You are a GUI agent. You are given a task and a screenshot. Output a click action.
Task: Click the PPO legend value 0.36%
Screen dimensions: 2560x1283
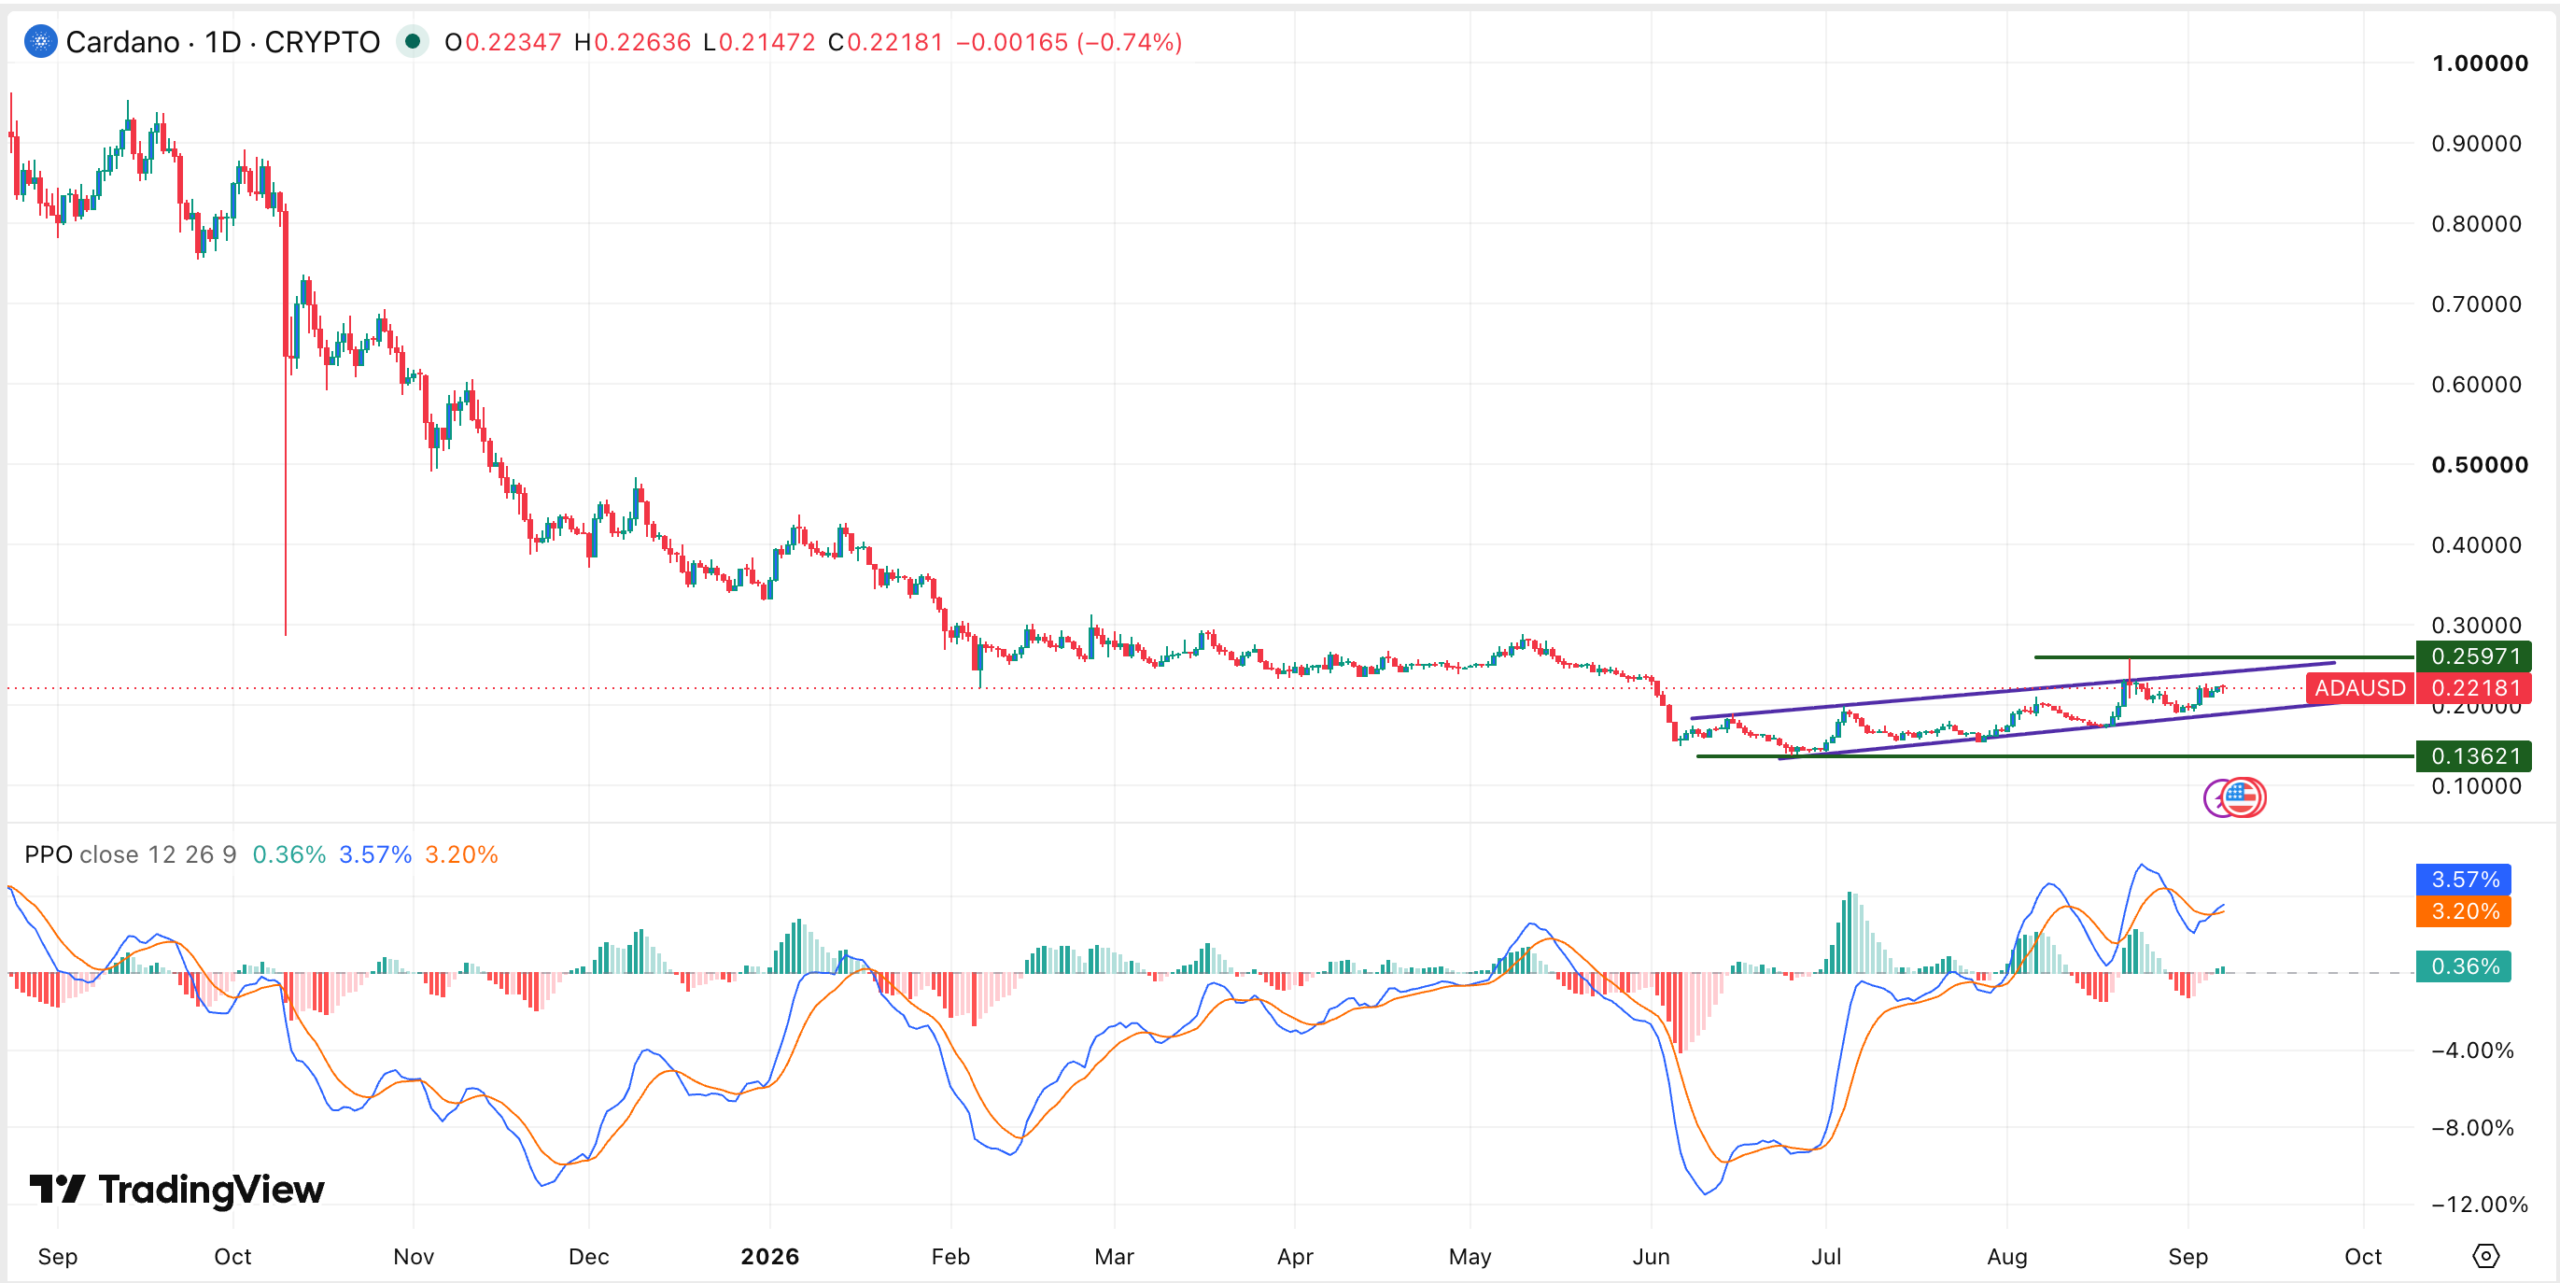click(289, 854)
